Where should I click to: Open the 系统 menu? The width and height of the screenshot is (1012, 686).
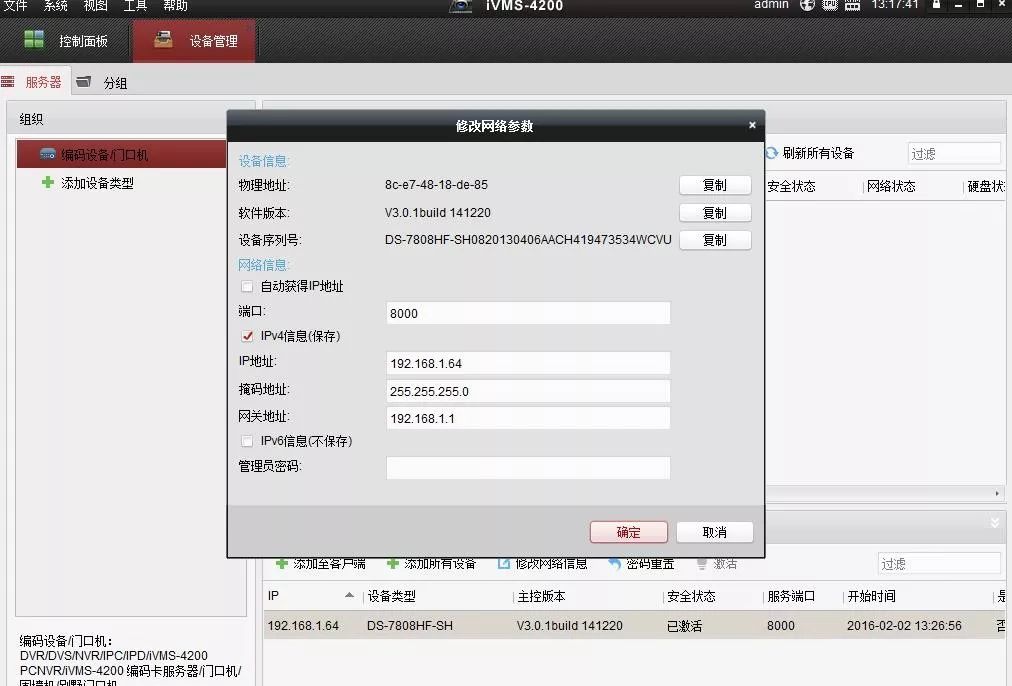[x=56, y=5]
